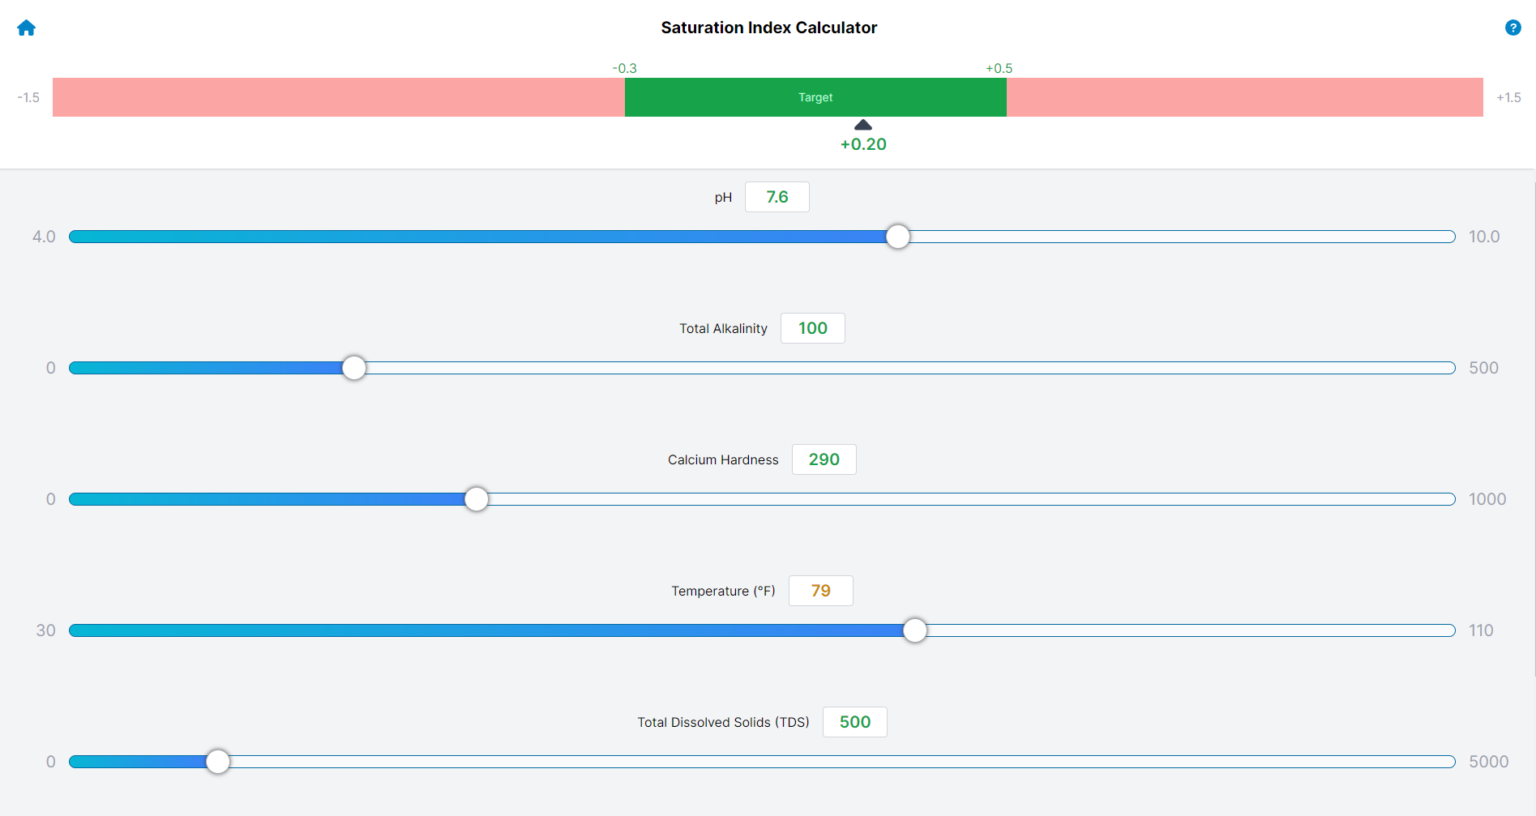The height and width of the screenshot is (816, 1536).
Task: Click the Temperature slider handle
Action: pyautogui.click(x=915, y=630)
